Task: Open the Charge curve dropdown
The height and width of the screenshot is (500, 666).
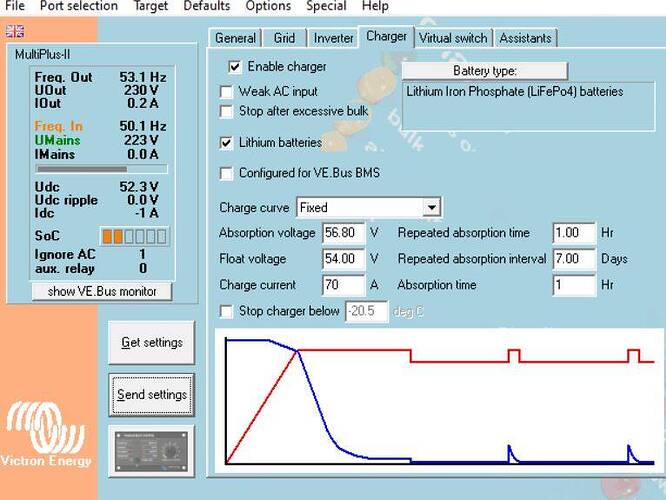Action: pyautogui.click(x=432, y=208)
